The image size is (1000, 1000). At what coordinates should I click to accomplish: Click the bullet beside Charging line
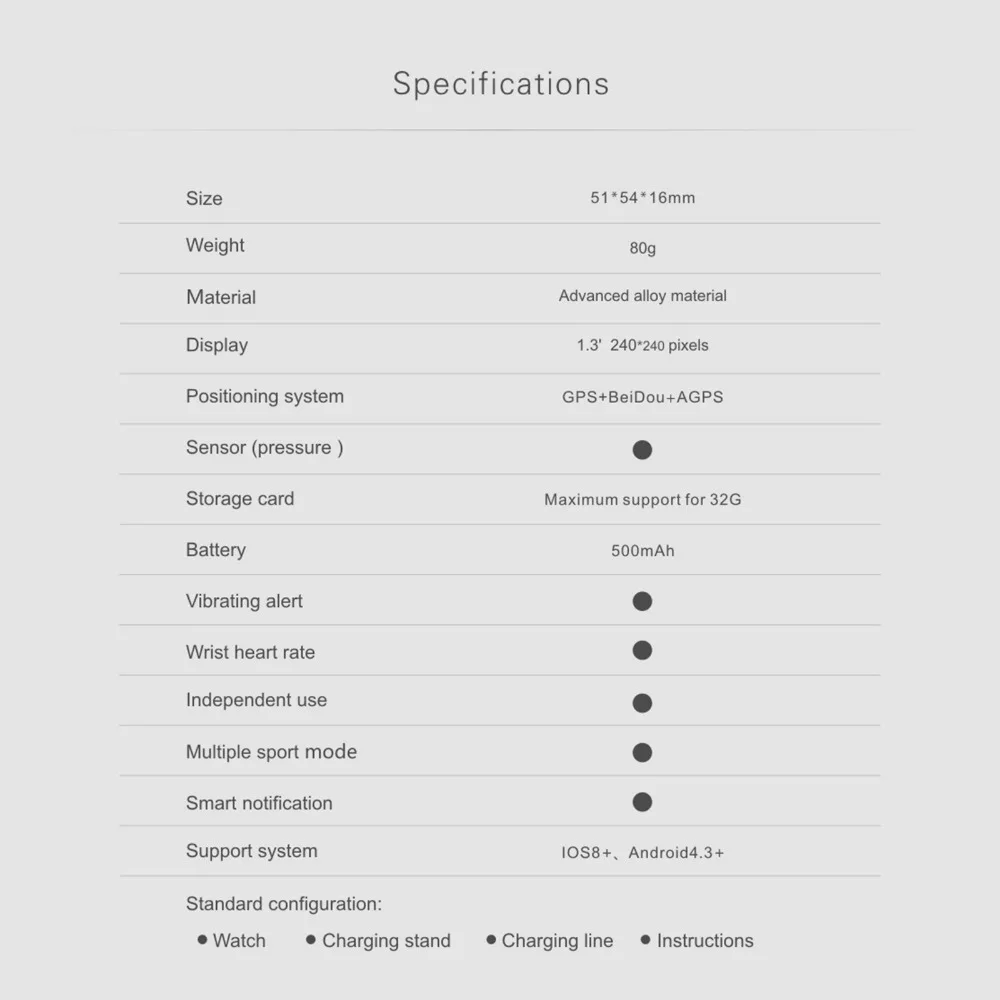491,939
